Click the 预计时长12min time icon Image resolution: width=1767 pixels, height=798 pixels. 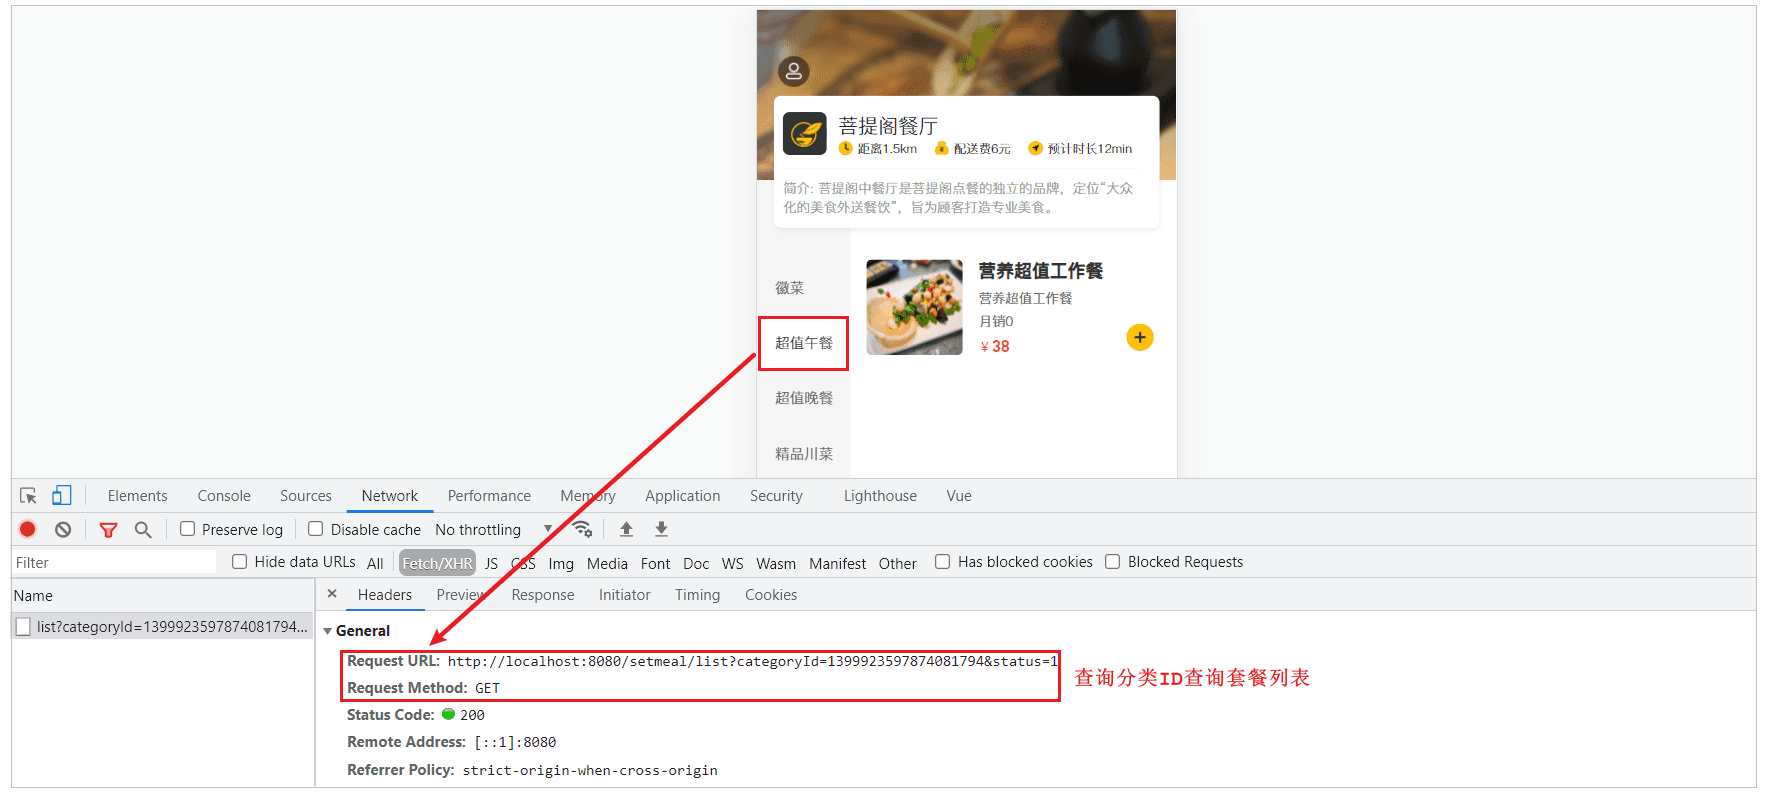pos(1036,148)
